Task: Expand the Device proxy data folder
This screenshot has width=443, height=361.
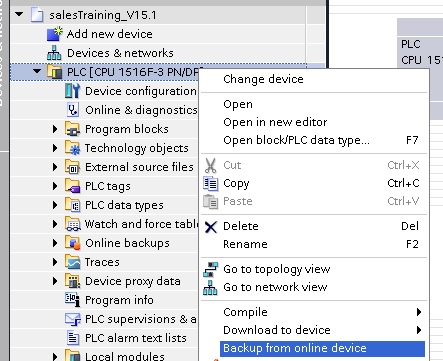Action: tap(55, 281)
